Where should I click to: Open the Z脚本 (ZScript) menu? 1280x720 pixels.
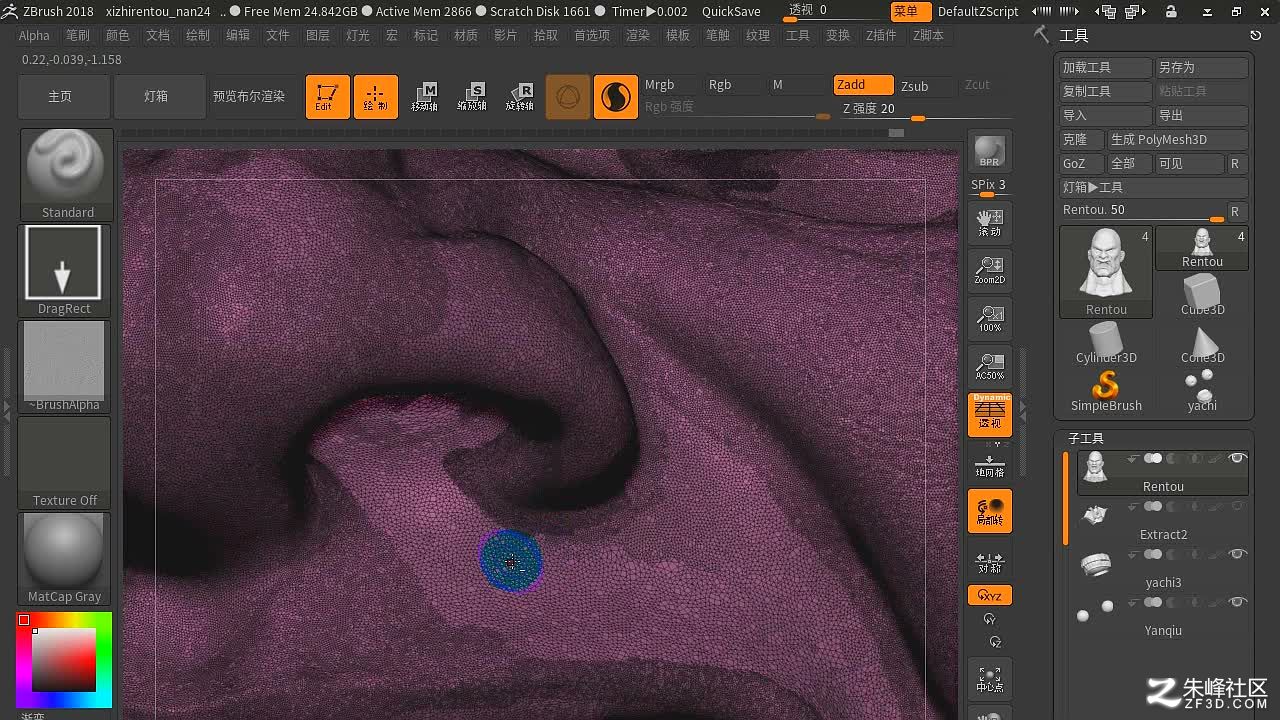coord(928,35)
